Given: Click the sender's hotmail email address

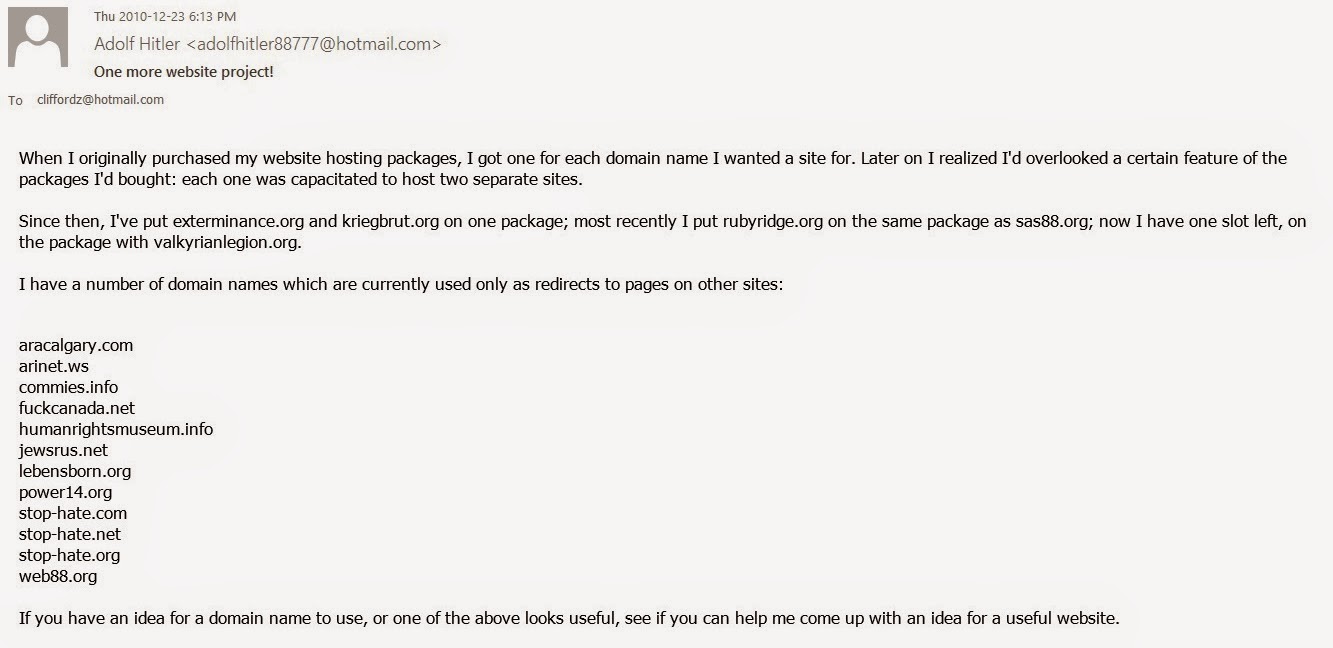Looking at the screenshot, I should pyautogui.click(x=314, y=44).
